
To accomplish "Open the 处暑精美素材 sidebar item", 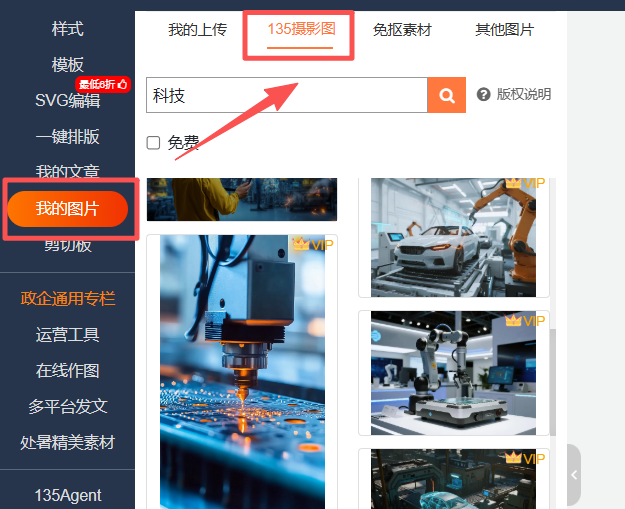I will [67, 442].
